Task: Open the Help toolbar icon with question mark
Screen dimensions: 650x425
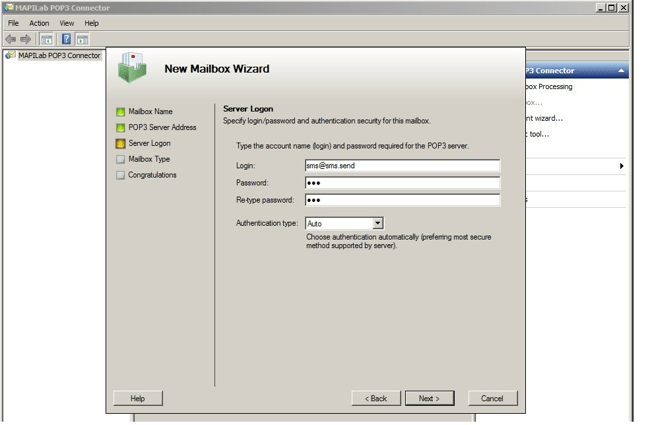Action: coord(66,39)
